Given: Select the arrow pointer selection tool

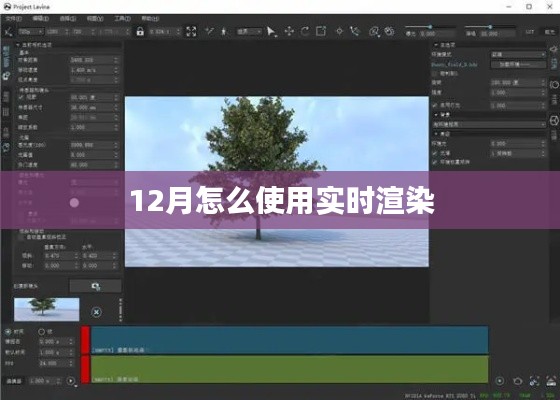Looking at the screenshot, I should (271, 31).
